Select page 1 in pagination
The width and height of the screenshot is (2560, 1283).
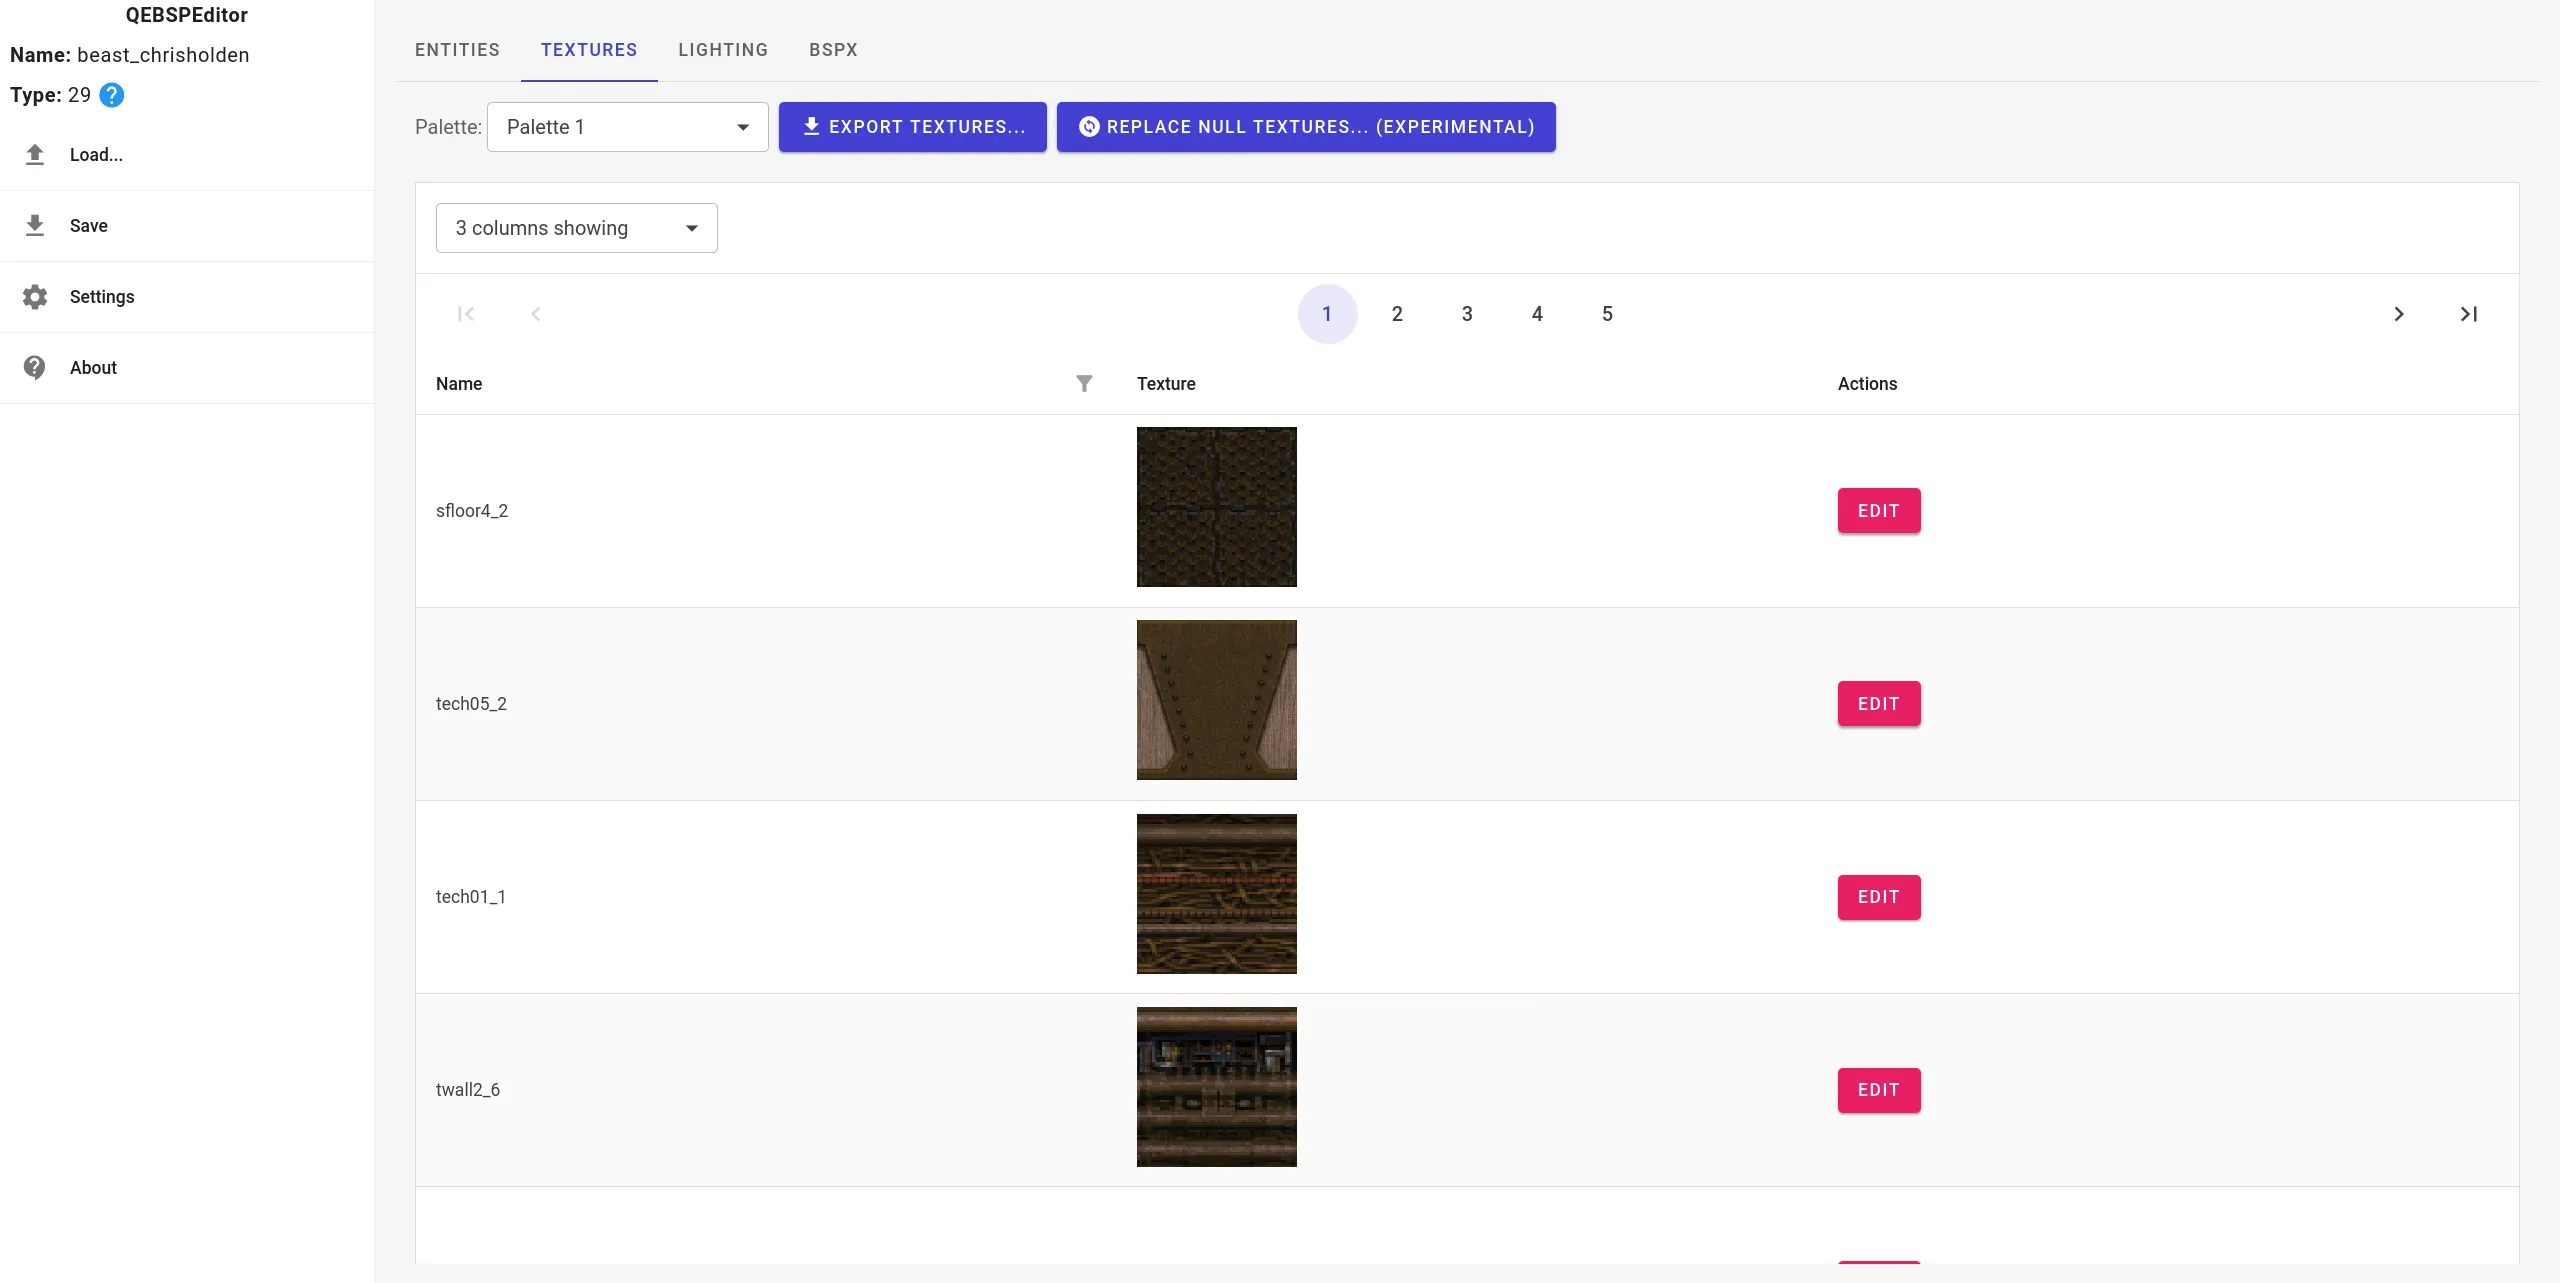point(1327,314)
